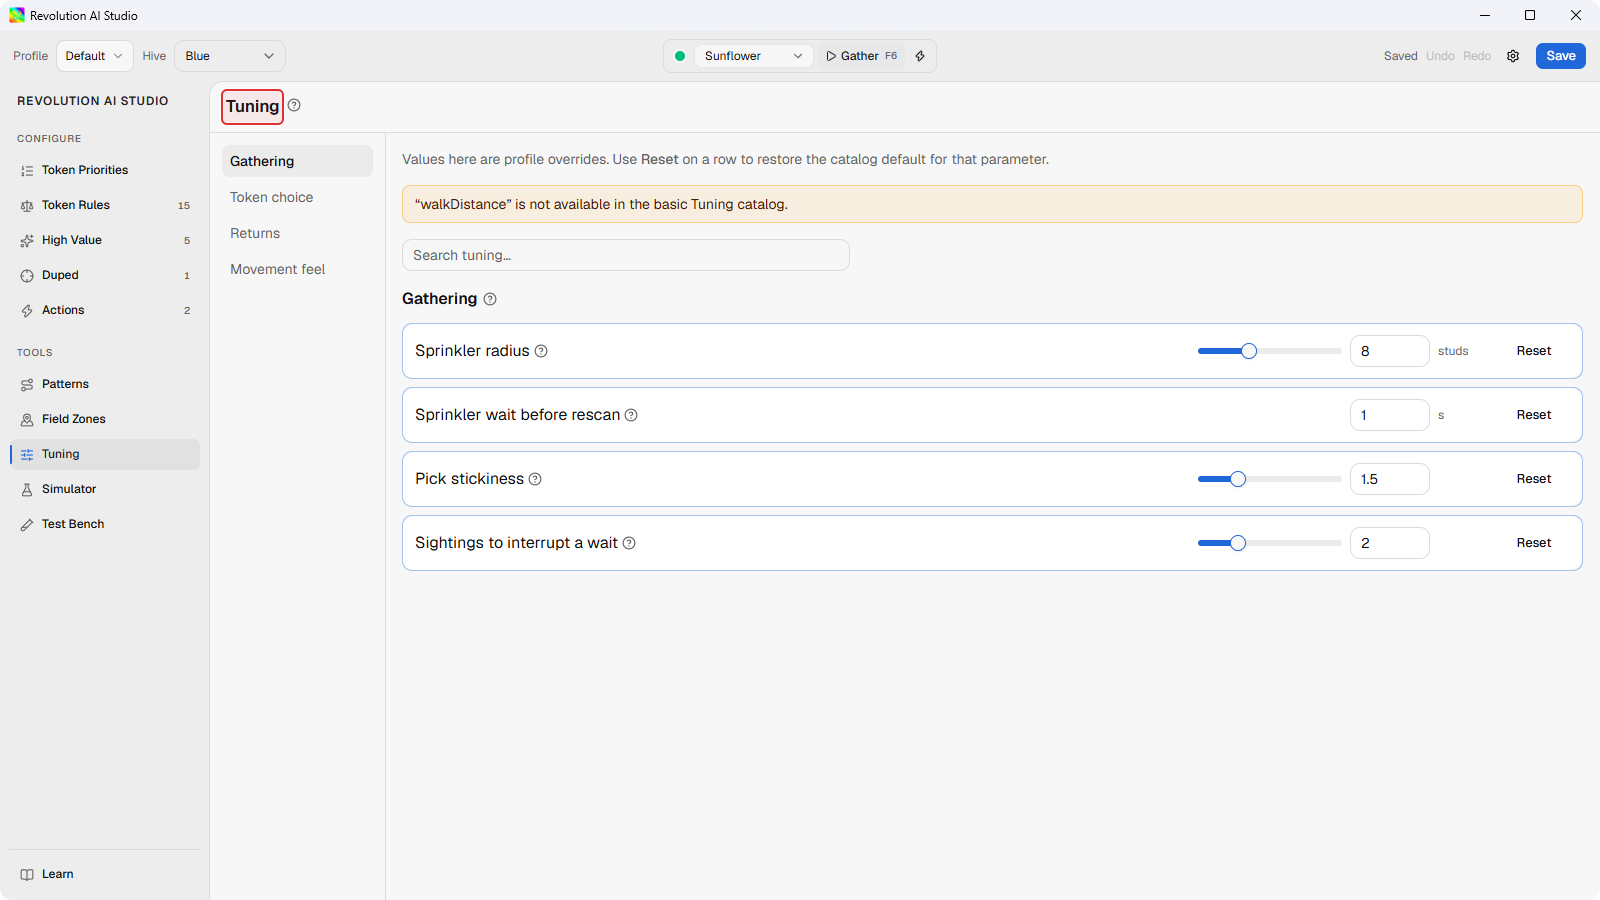Open the Patterns tool
1600x900 pixels.
105,384
